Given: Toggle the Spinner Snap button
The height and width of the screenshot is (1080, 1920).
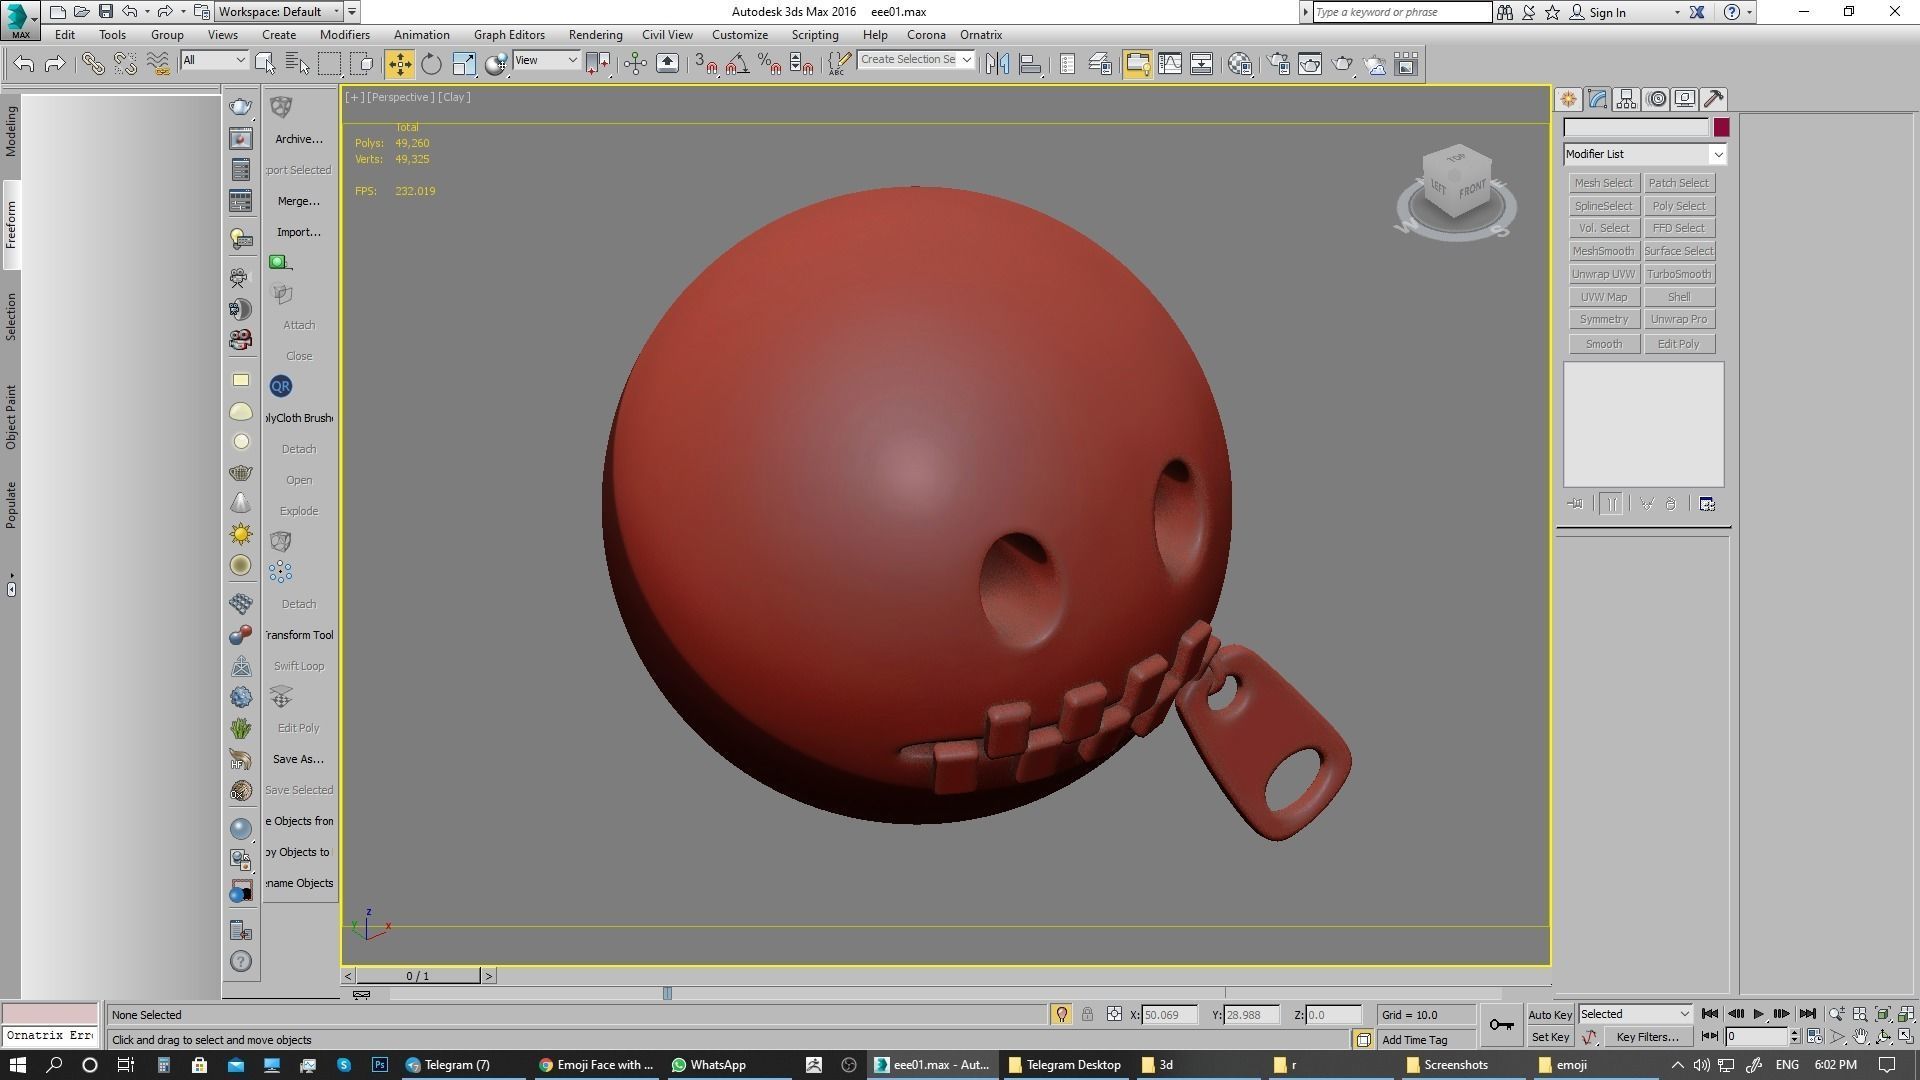Looking at the screenshot, I should (x=801, y=64).
